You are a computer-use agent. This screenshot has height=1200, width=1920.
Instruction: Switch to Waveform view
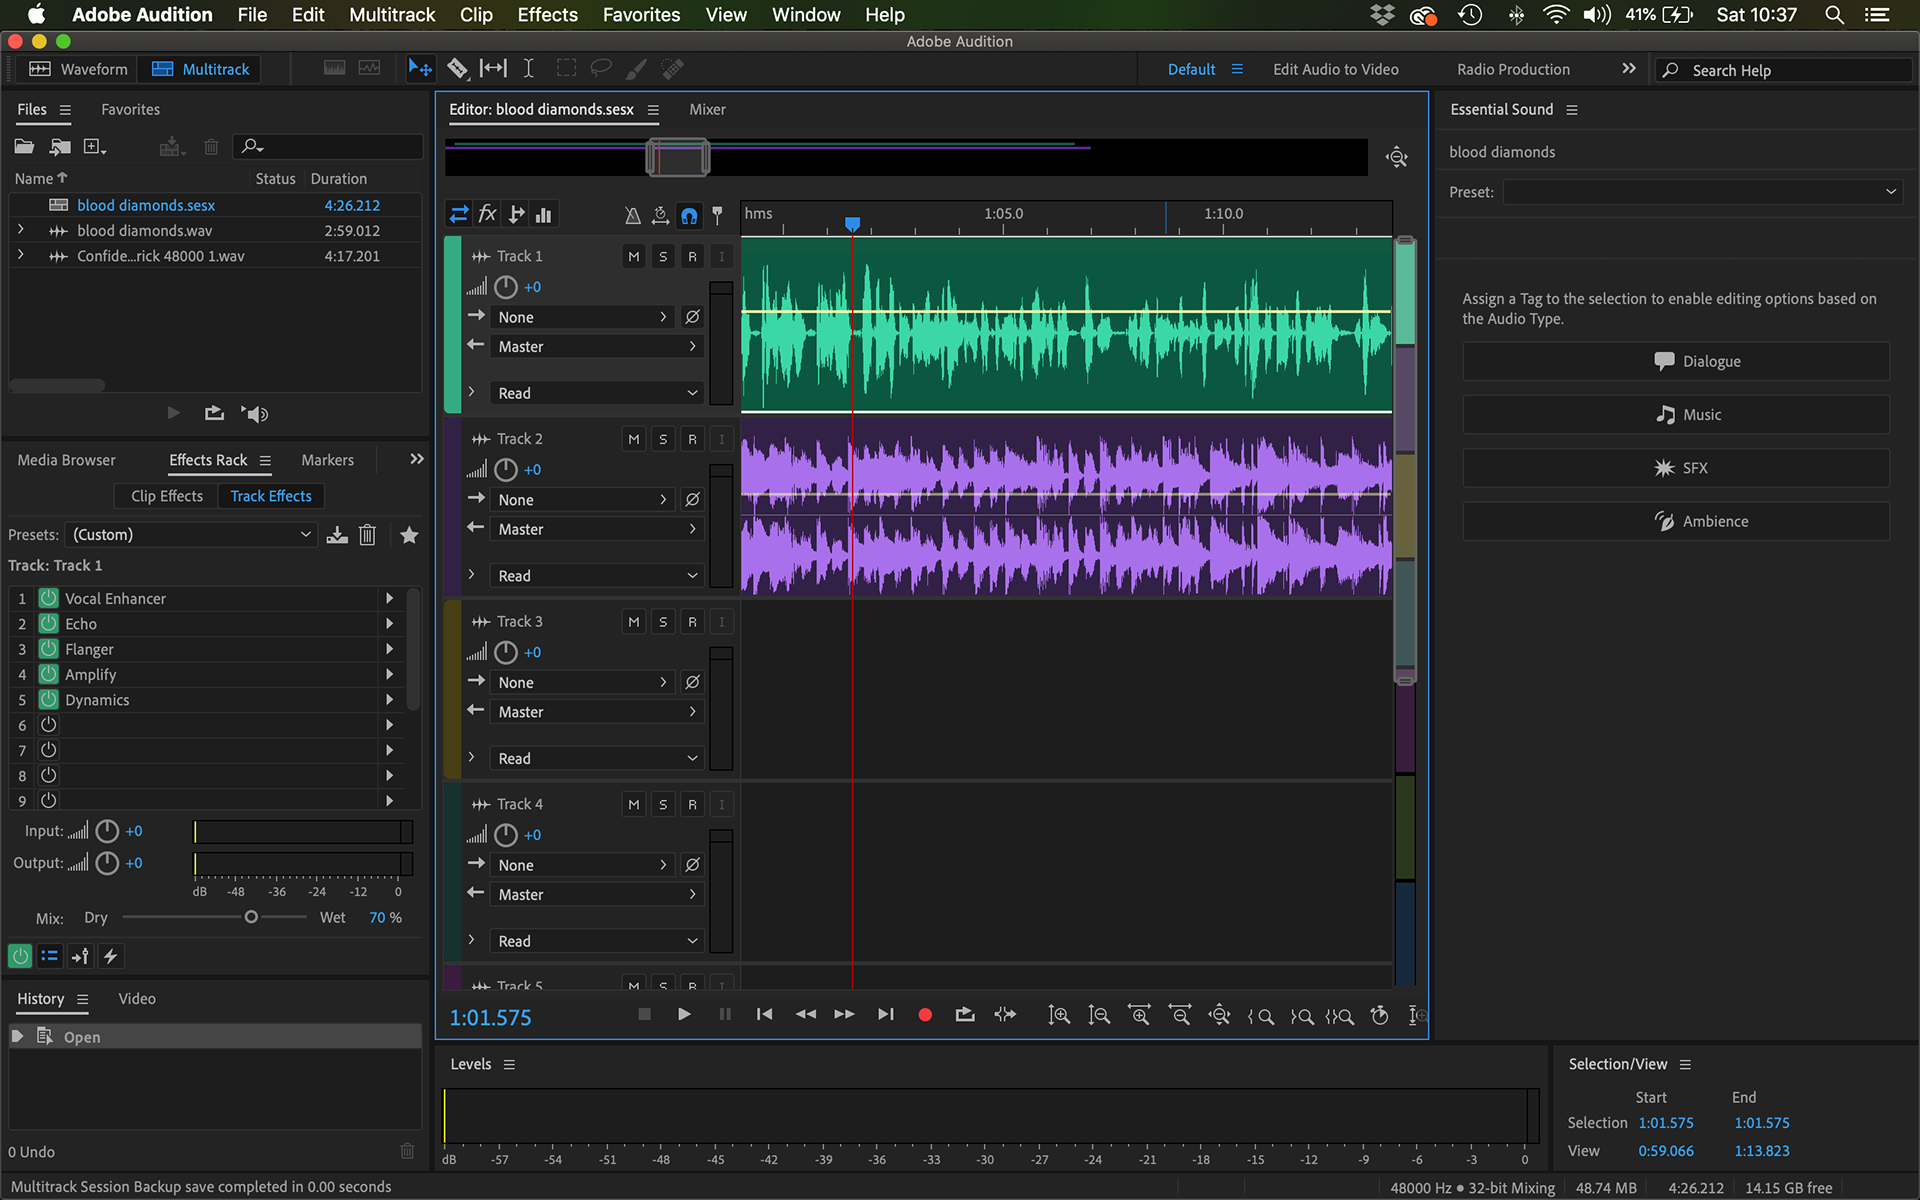pos(79,69)
